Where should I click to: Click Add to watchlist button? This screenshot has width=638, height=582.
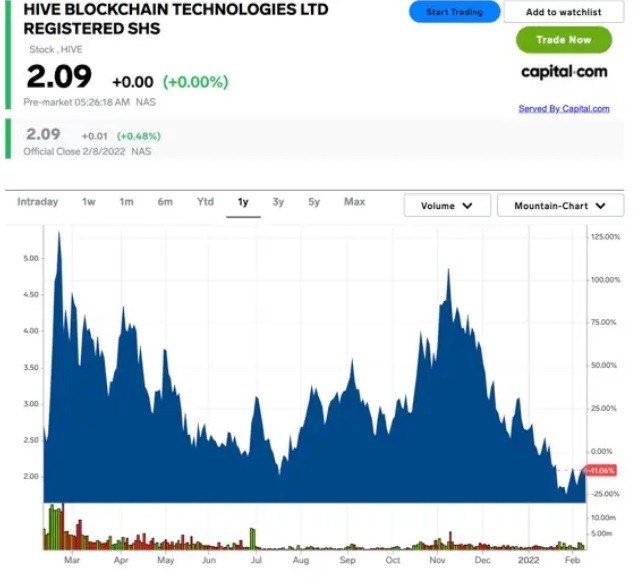click(x=563, y=12)
